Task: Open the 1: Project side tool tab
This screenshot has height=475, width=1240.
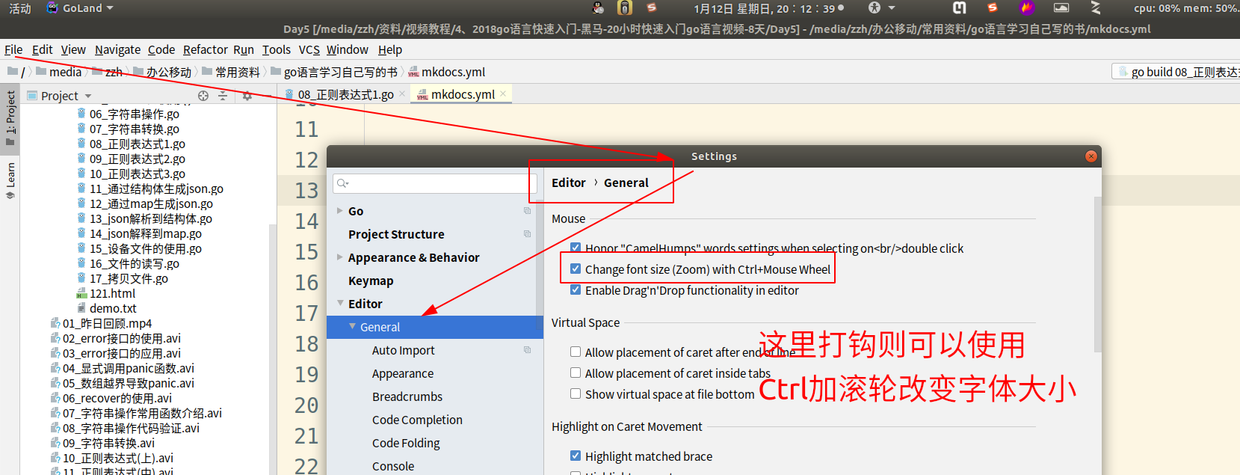Action: point(10,117)
